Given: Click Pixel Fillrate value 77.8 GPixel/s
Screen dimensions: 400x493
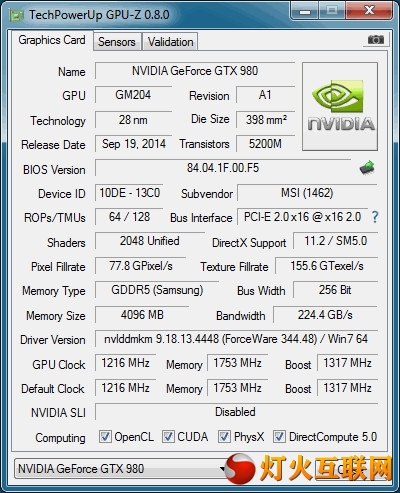Looking at the screenshot, I should click(x=141, y=266).
